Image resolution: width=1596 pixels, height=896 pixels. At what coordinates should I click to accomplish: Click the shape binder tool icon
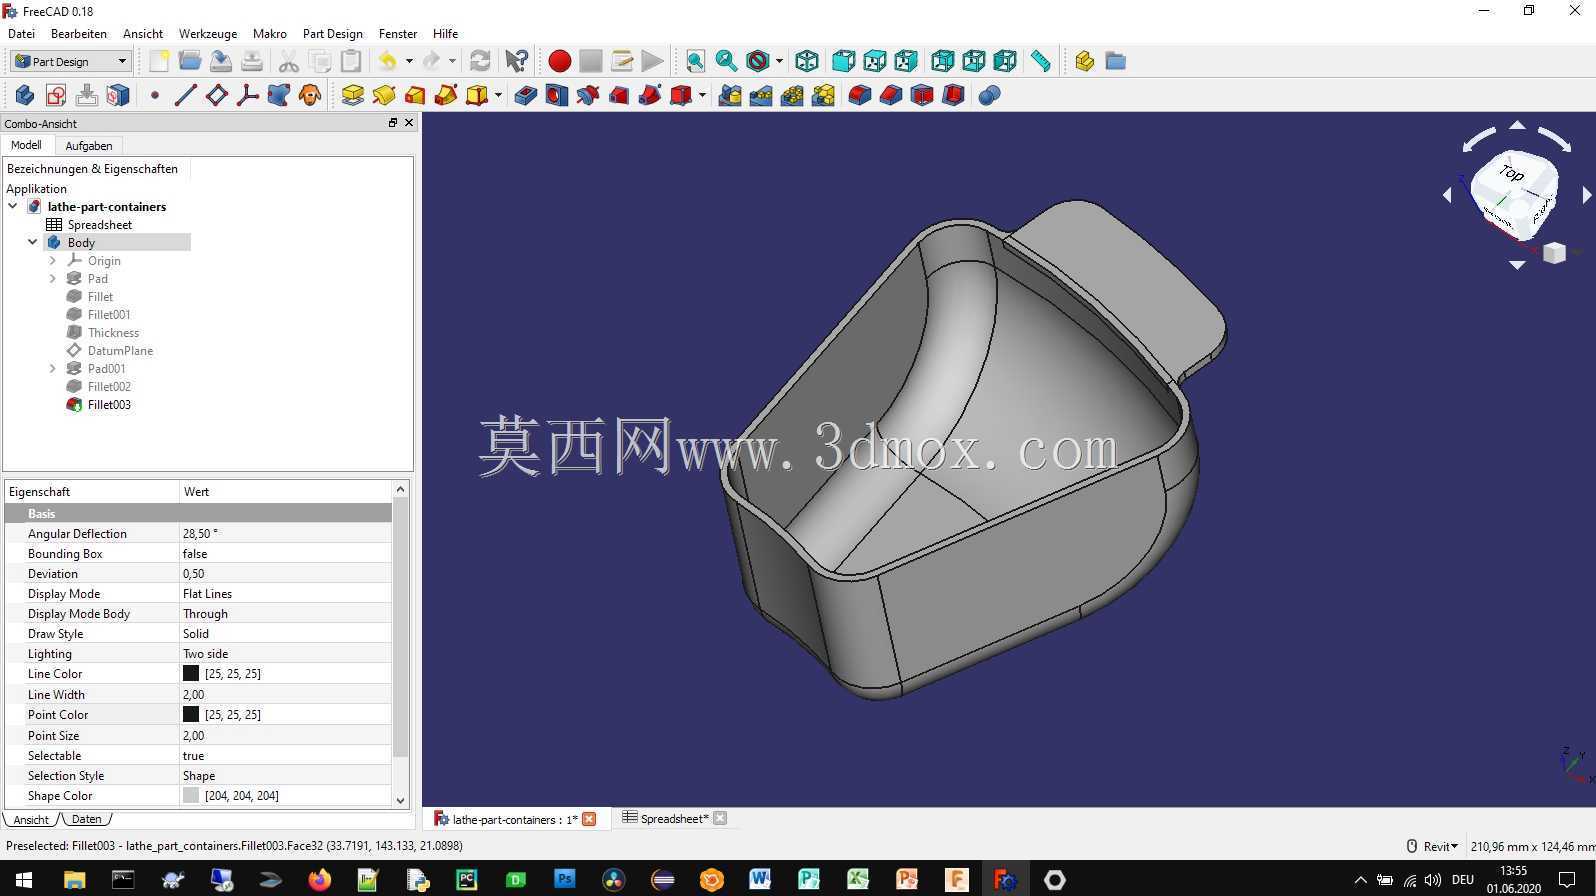(x=278, y=95)
